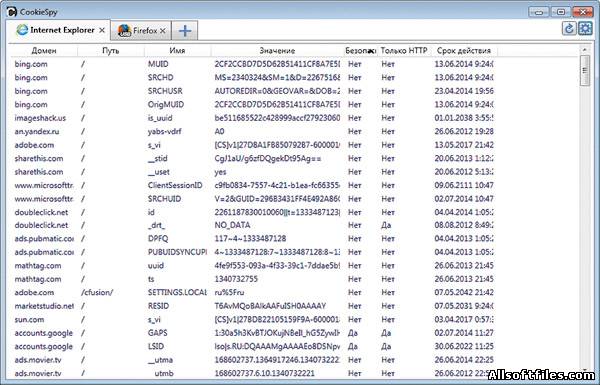
Task: Click the T6AvMQoBAIkAAFulSH0AAAAY value
Action: coord(270,306)
